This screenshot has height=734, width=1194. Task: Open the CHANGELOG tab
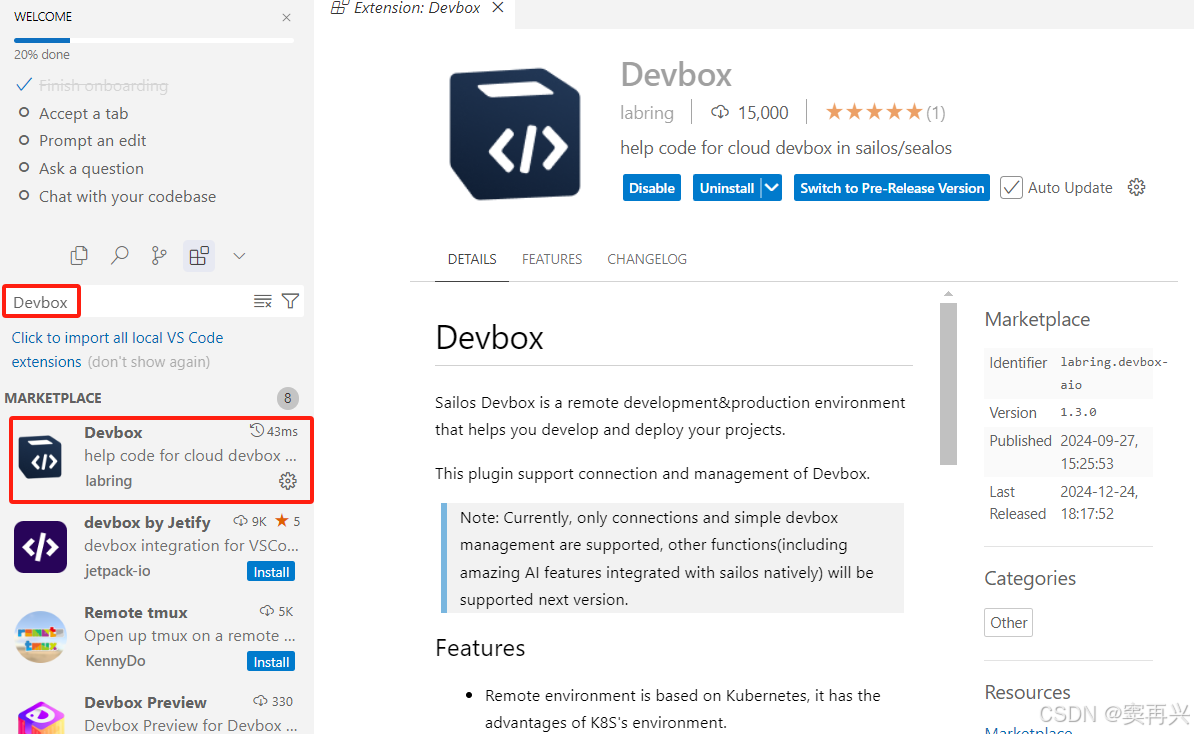(646, 259)
